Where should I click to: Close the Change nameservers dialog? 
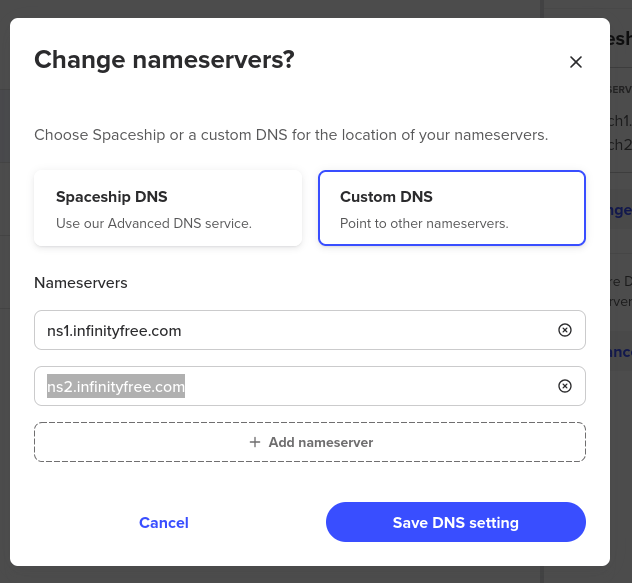[575, 62]
